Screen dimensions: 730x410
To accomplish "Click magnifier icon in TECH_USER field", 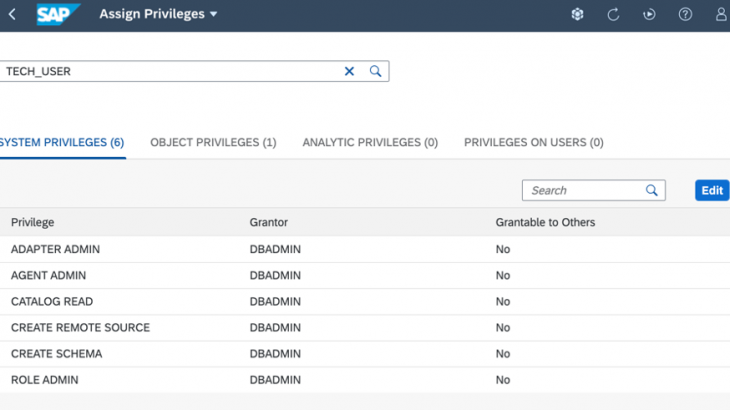I will tap(376, 71).
